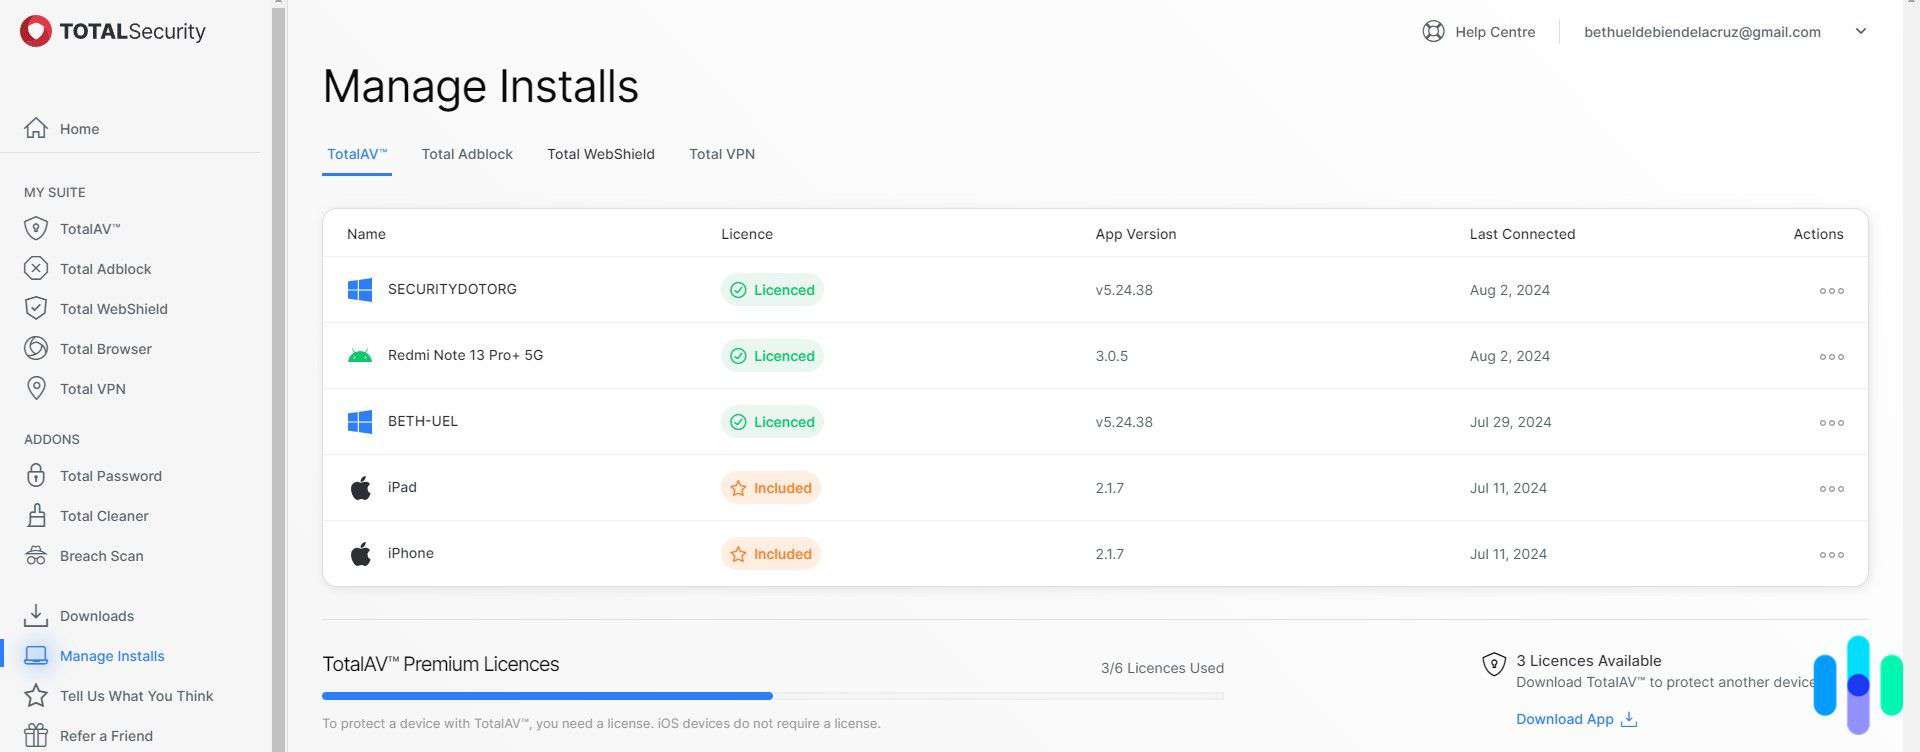Click the BETH-UEL device name
This screenshot has width=1920, height=752.
tap(423, 421)
